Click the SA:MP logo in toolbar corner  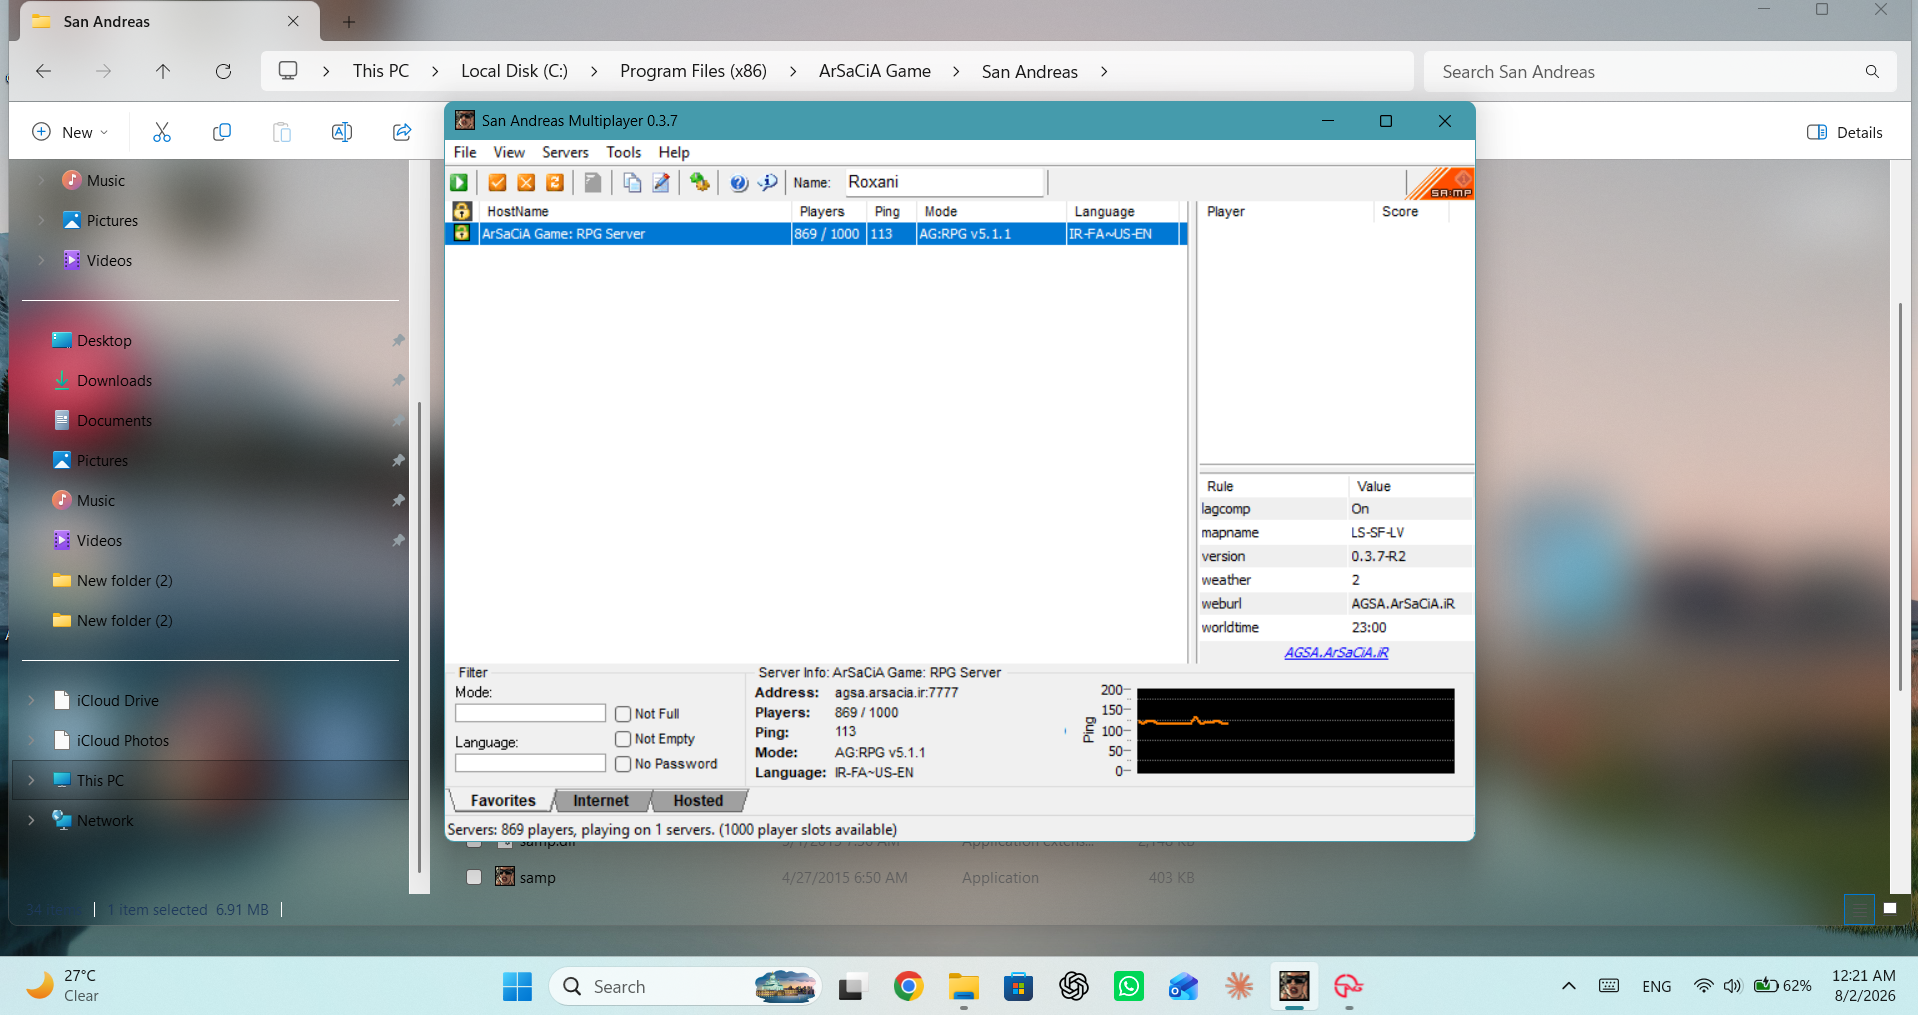click(x=1440, y=183)
